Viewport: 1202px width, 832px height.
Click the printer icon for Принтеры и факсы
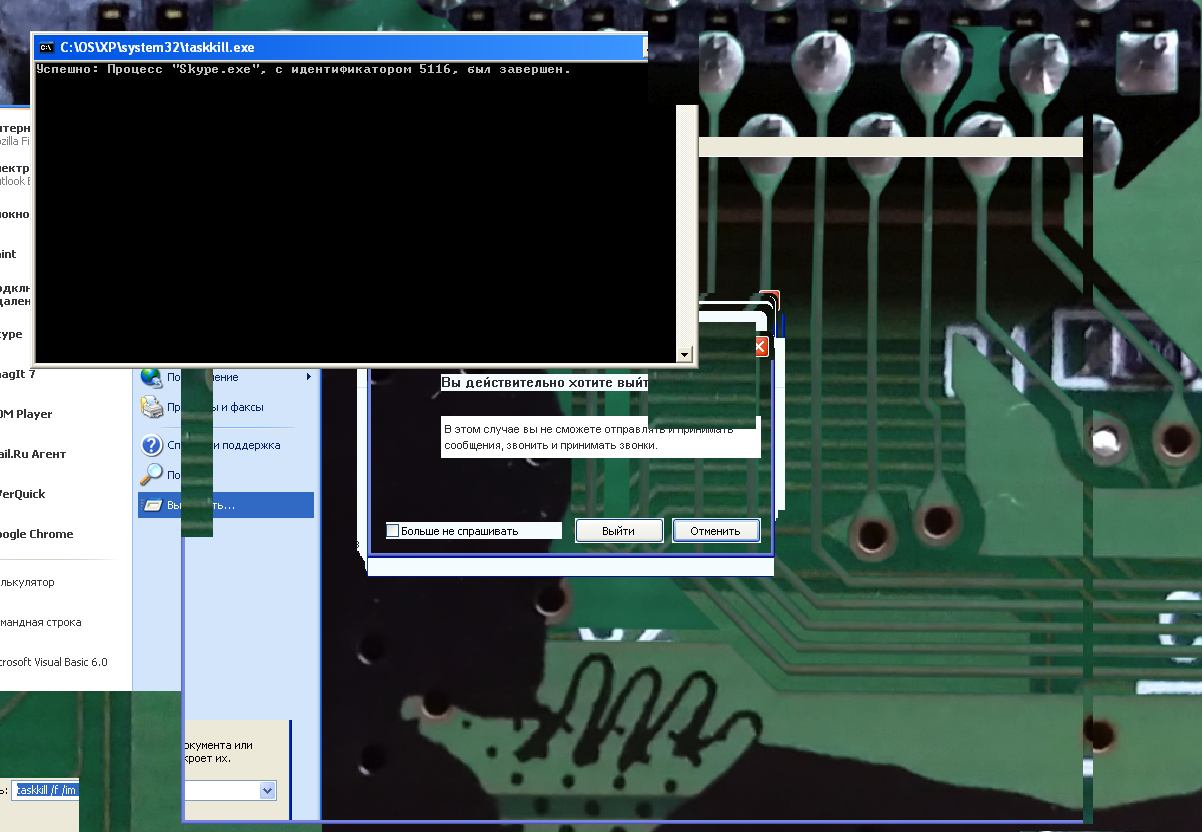152,407
